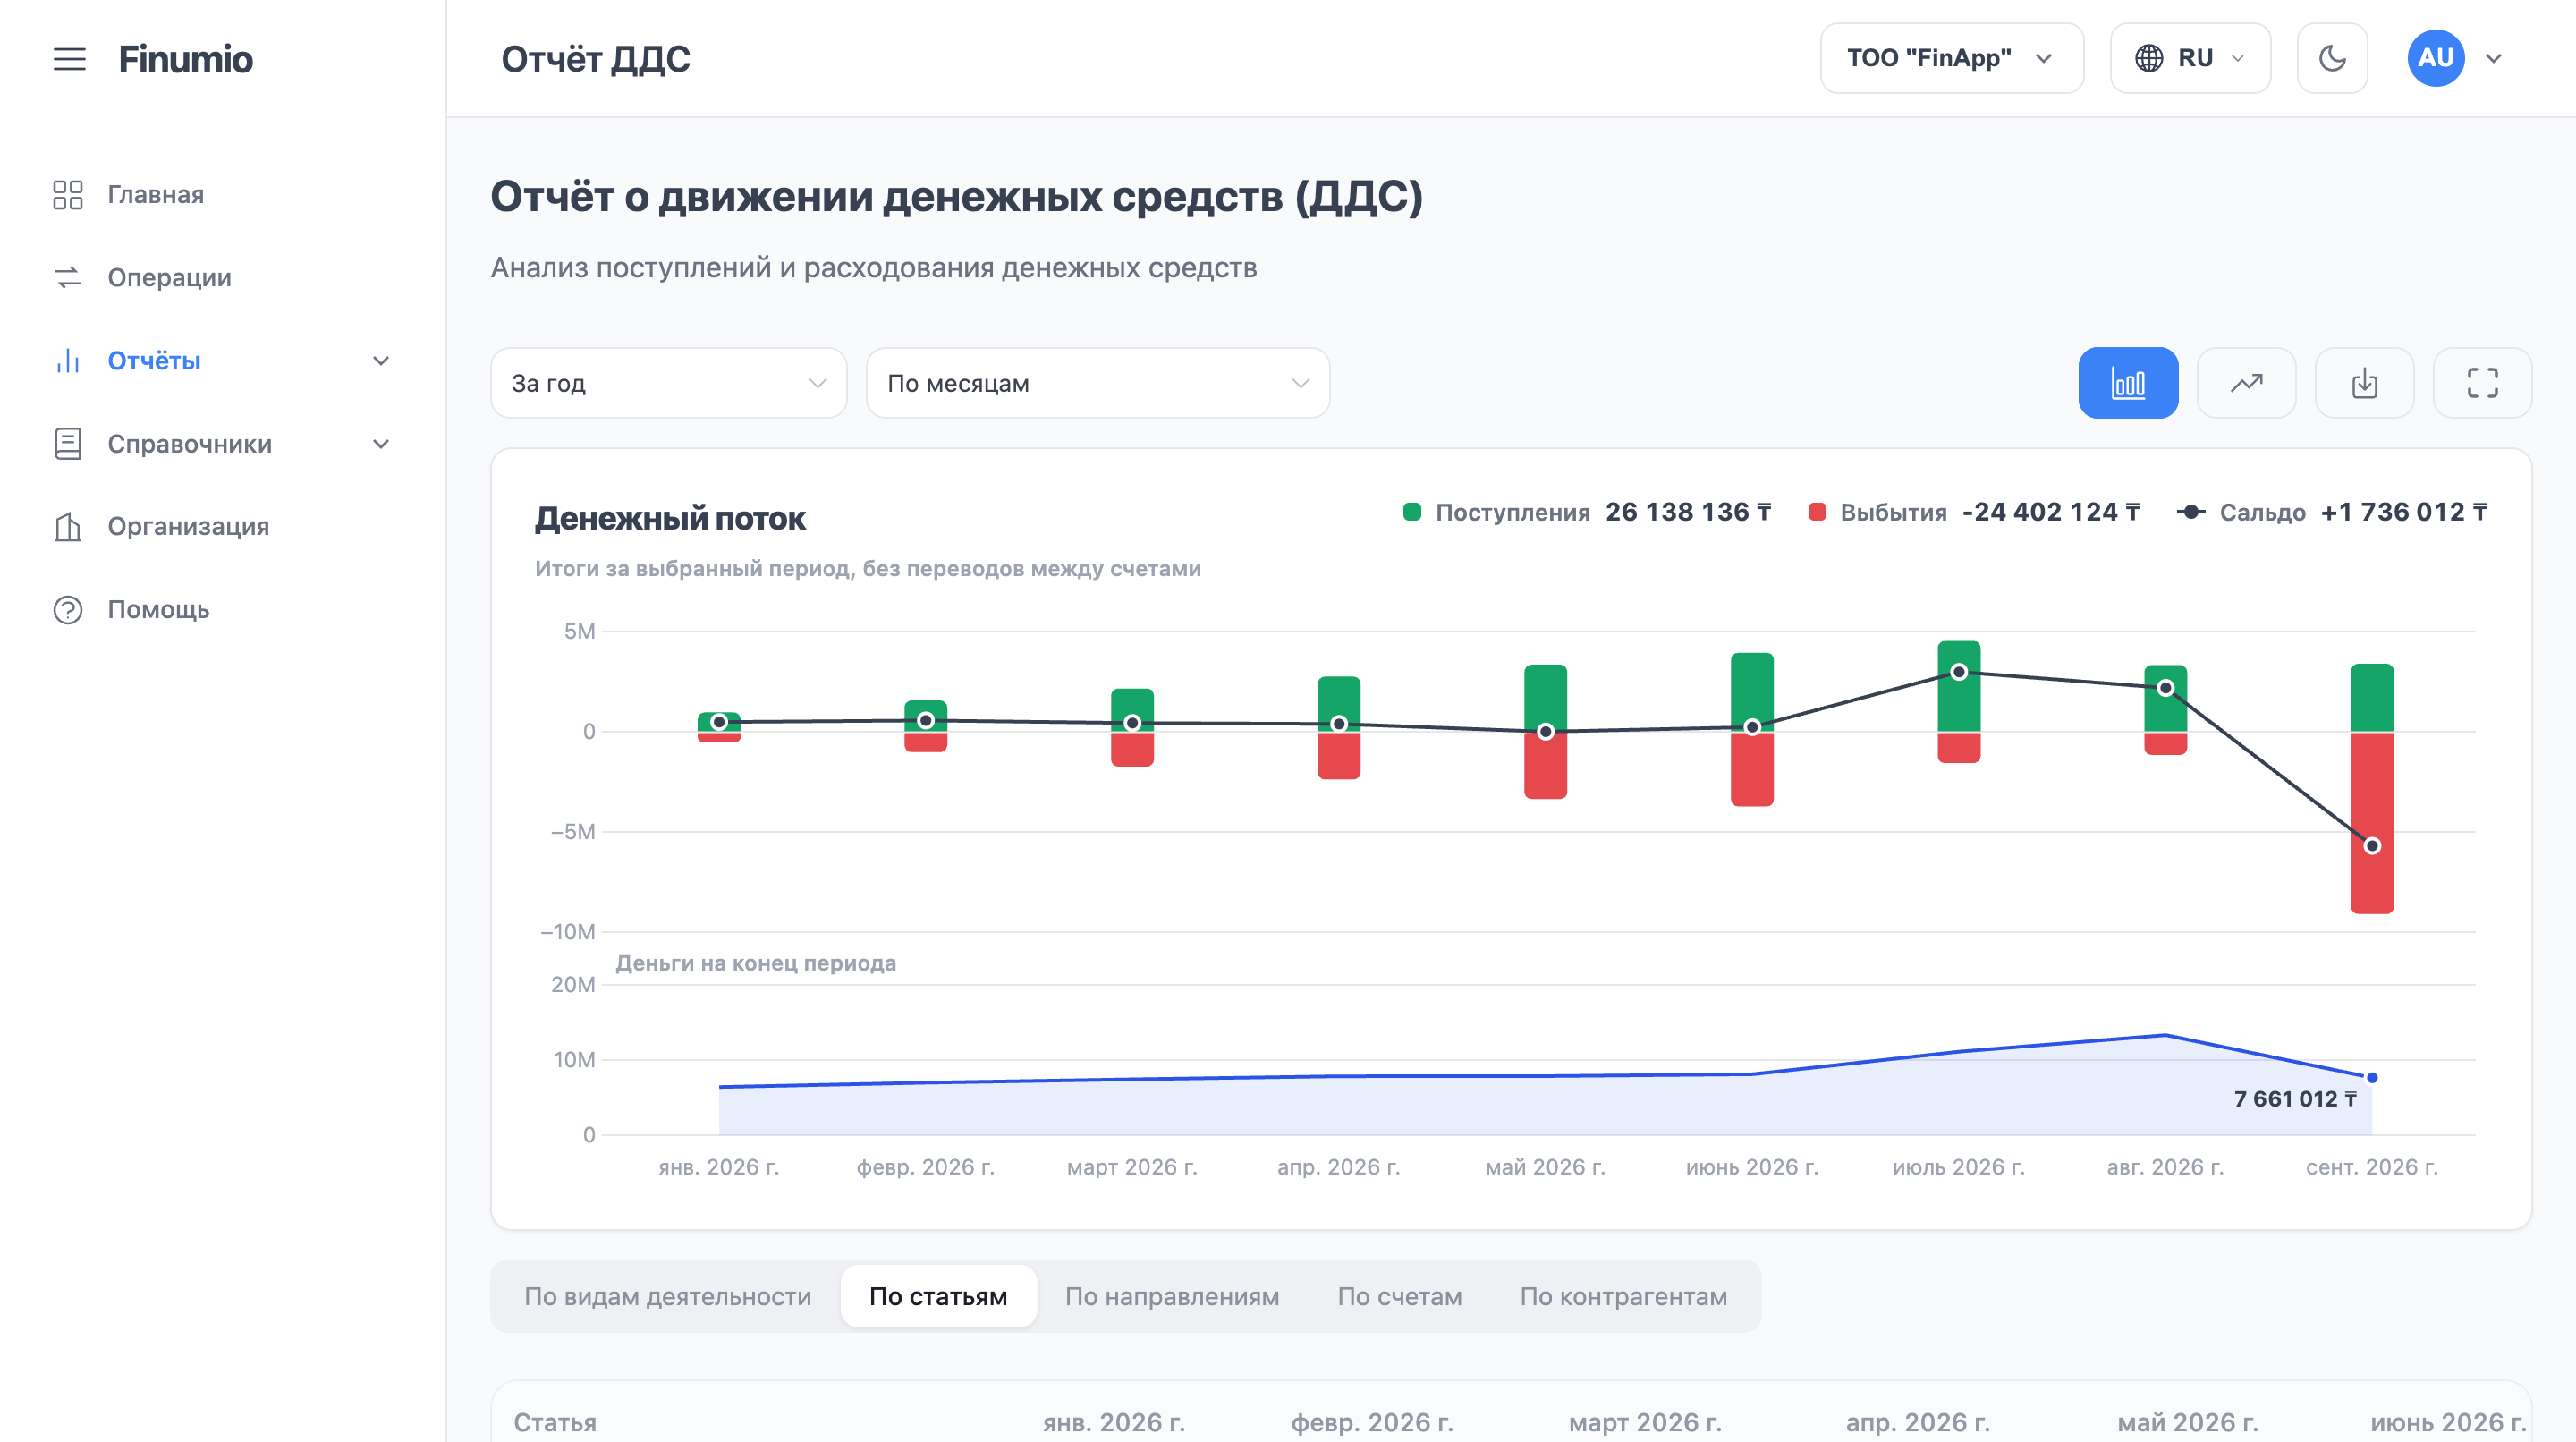Toggle the green Поступления legend swatch

[1412, 512]
